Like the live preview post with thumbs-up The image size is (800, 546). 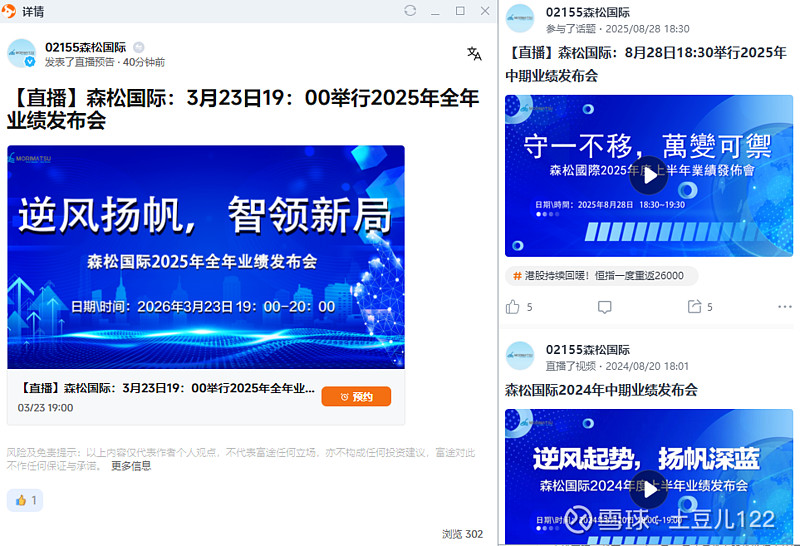click(25, 500)
